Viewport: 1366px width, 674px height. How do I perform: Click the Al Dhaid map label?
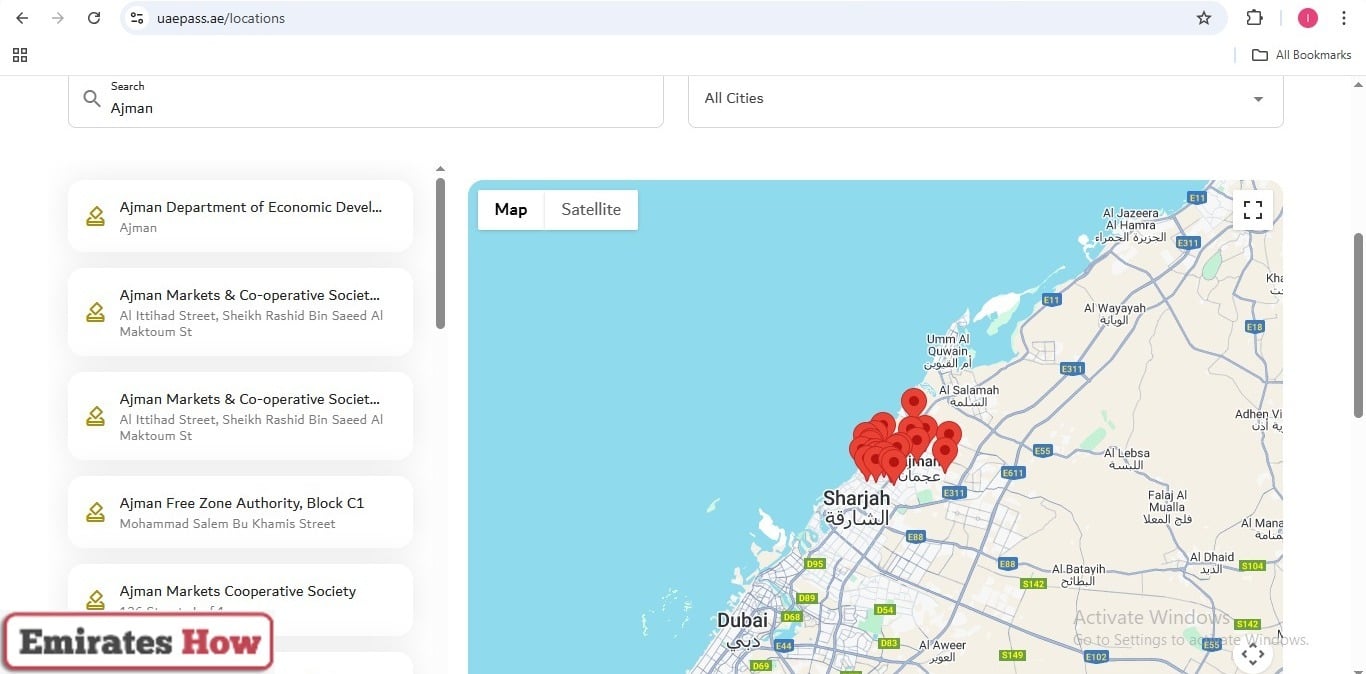pyautogui.click(x=1212, y=563)
